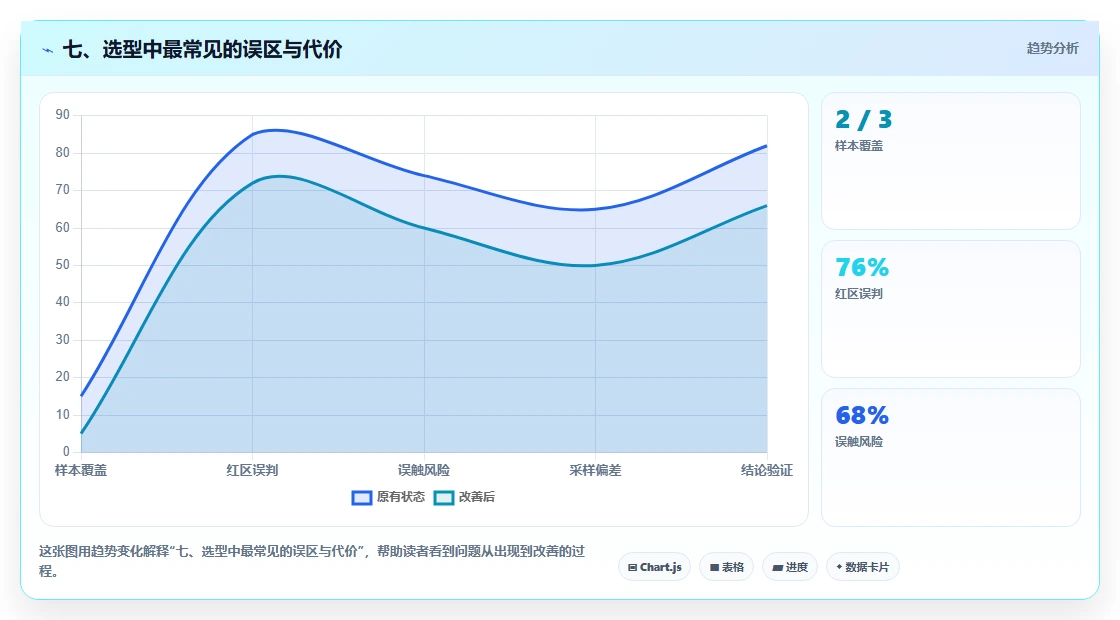Screen dimensions: 1120x620
Task: Select the 2 / 3 样本覆盖 data card
Action: click(951, 161)
